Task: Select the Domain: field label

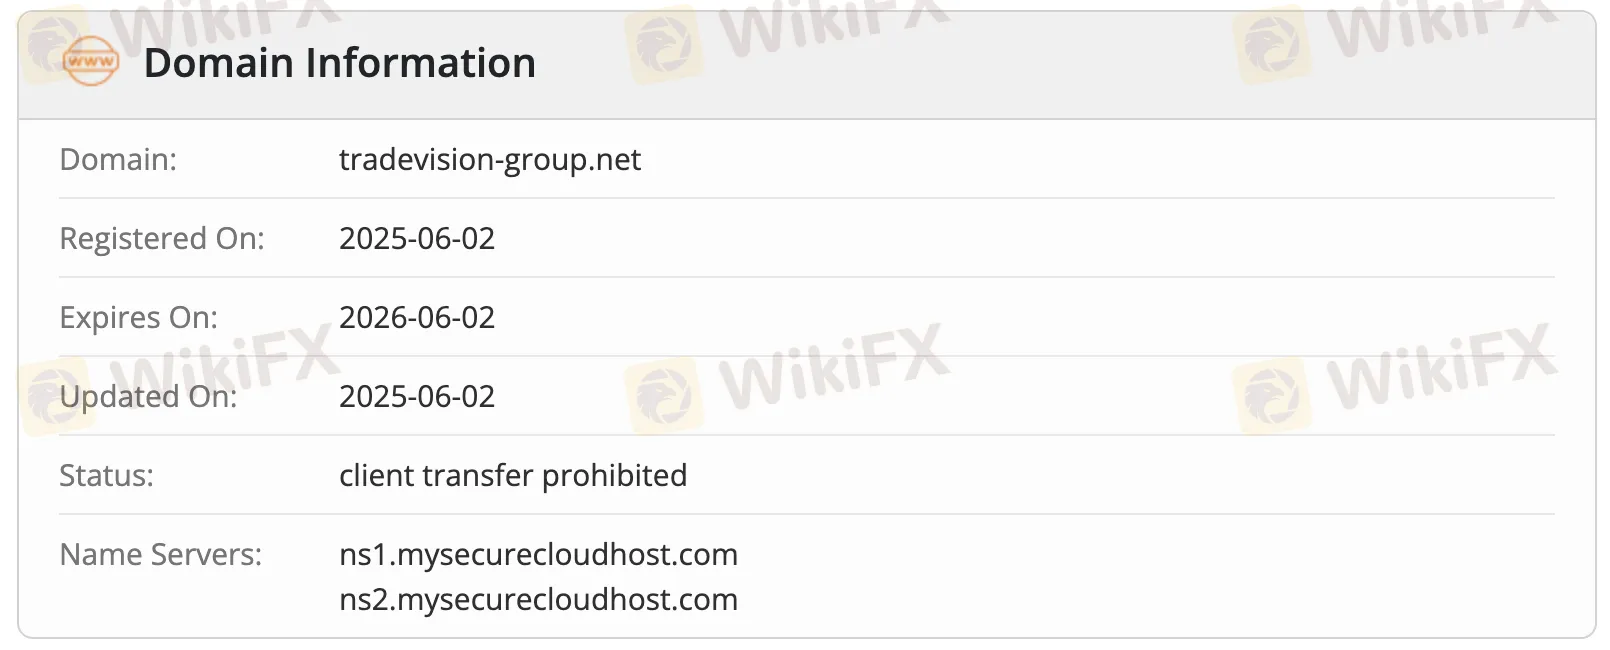Action: (118, 160)
